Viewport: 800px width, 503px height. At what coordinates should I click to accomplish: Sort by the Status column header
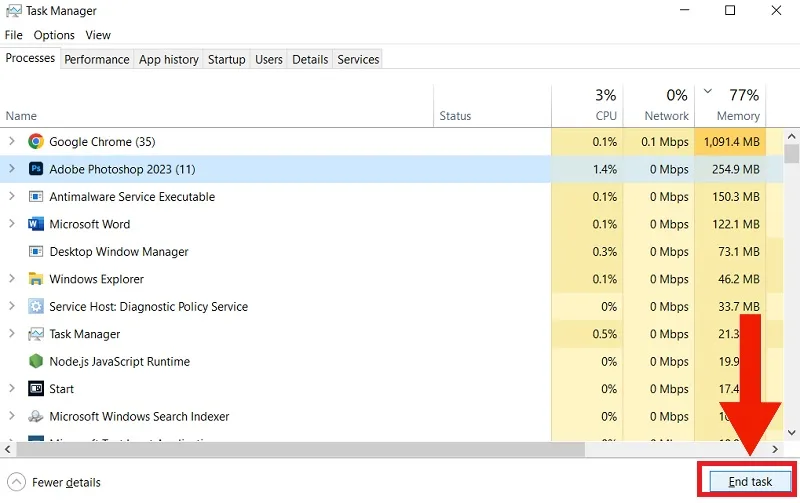pos(456,116)
